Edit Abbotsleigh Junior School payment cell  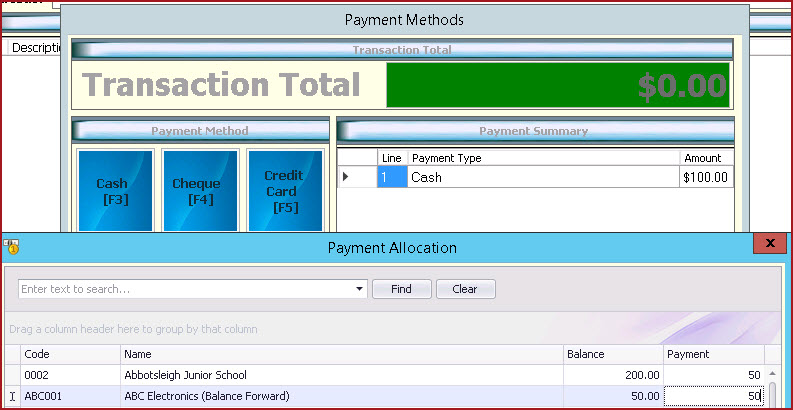[714, 375]
